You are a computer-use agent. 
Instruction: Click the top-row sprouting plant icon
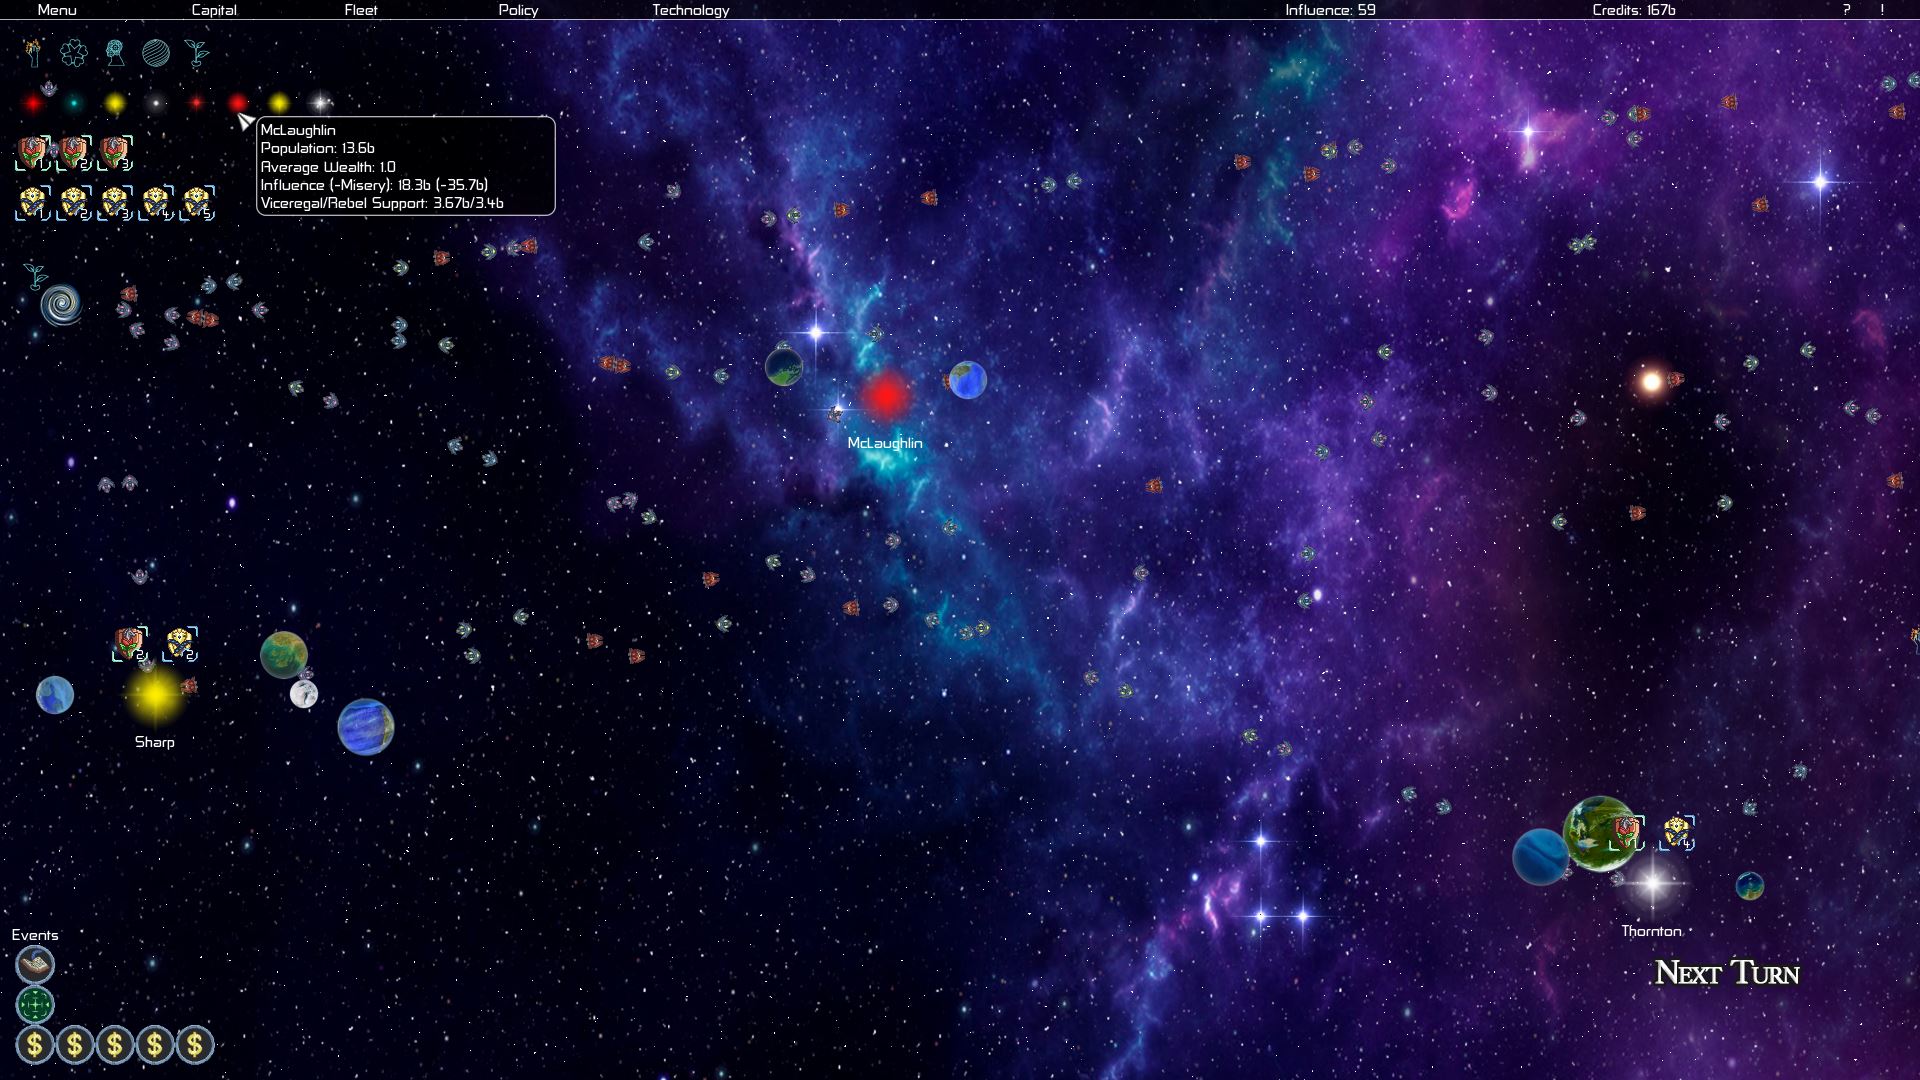196,53
